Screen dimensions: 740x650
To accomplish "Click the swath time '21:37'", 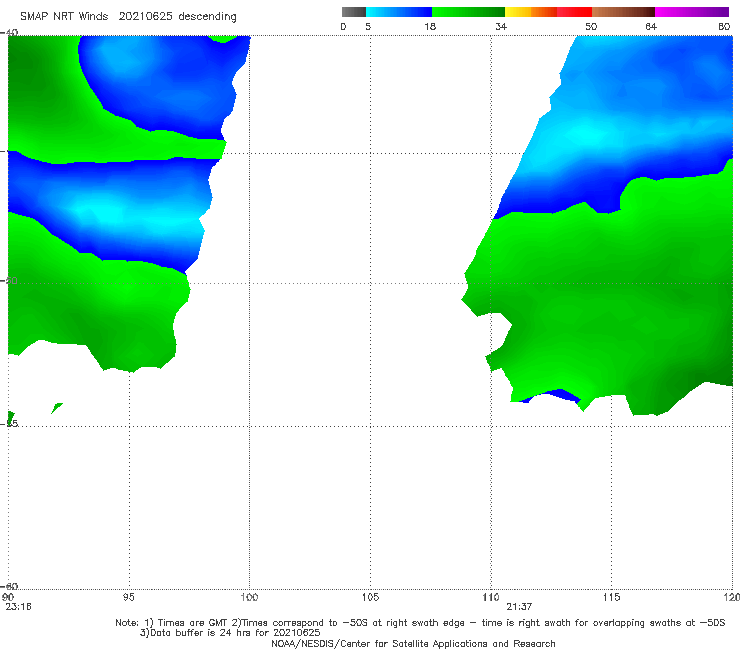I will [x=519, y=607].
